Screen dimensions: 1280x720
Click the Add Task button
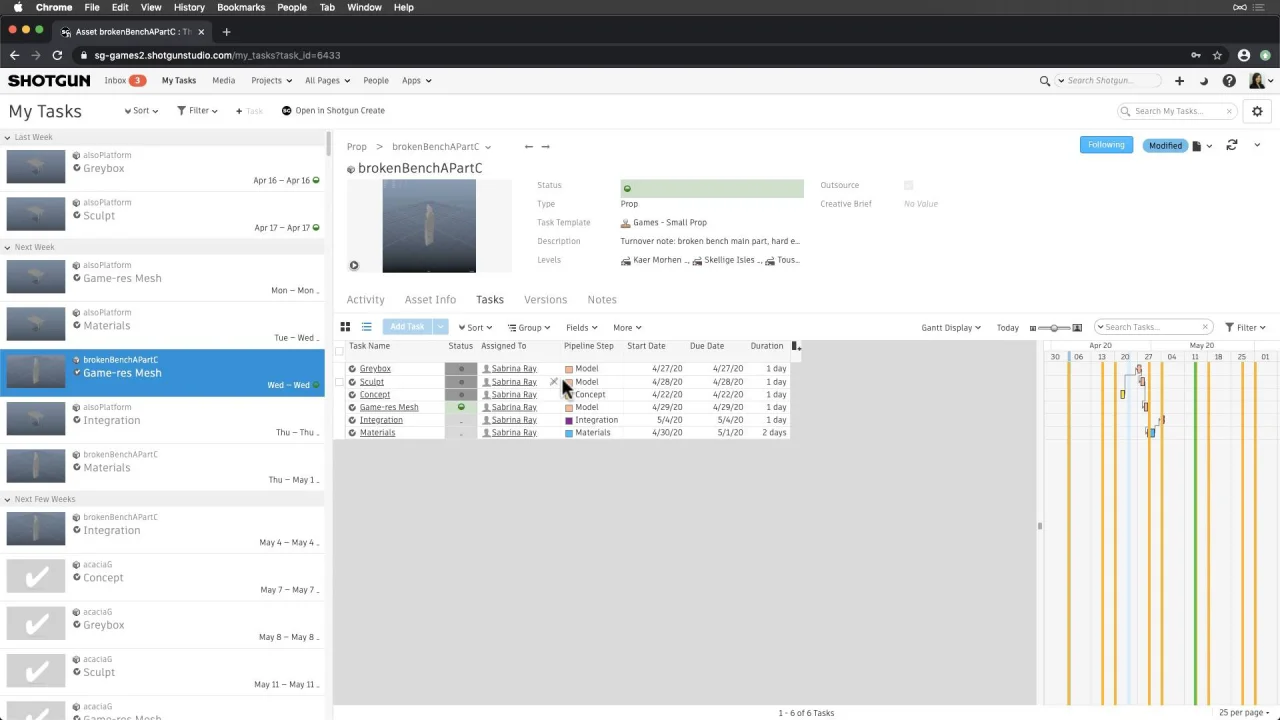[x=407, y=327]
